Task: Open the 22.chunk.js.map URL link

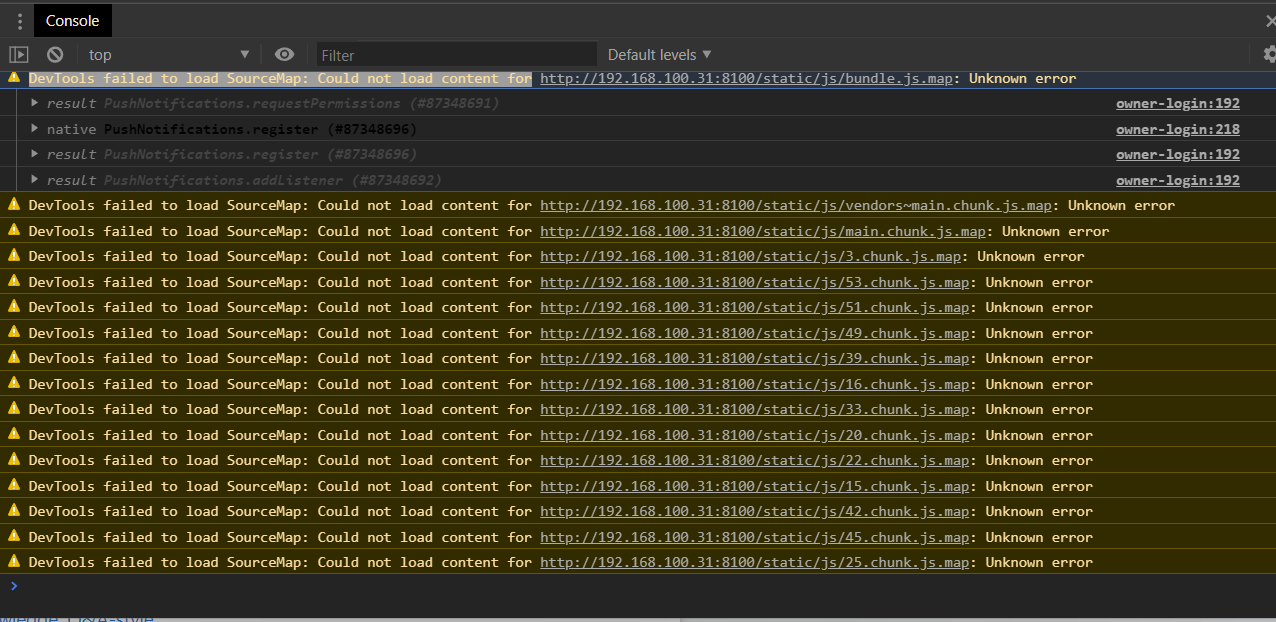Action: point(755,460)
